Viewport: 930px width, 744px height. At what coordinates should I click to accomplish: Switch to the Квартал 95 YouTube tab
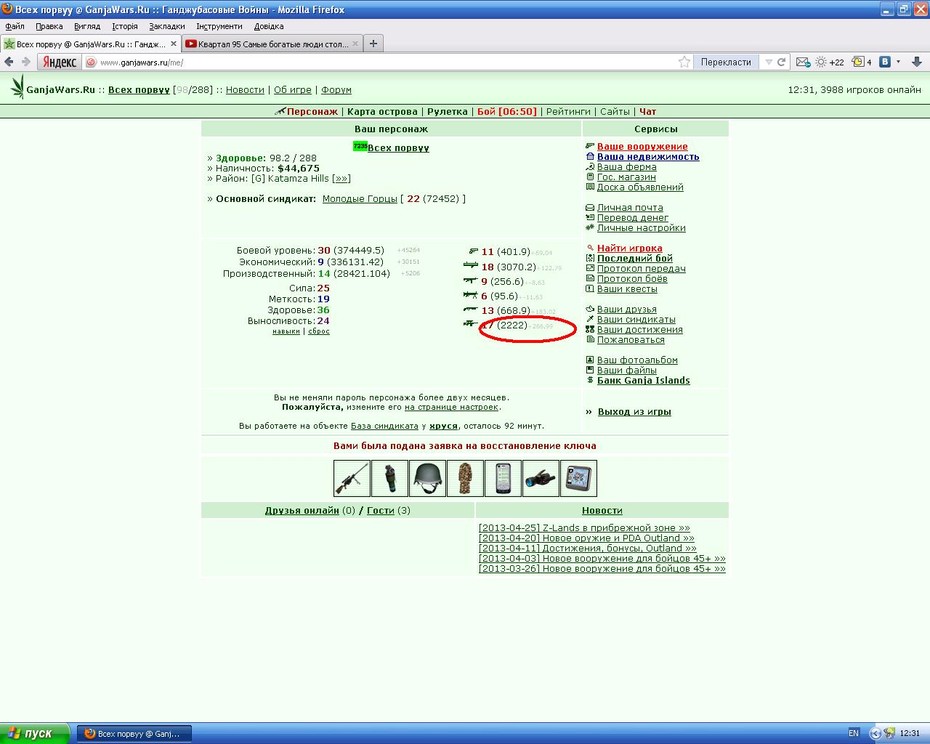272,43
